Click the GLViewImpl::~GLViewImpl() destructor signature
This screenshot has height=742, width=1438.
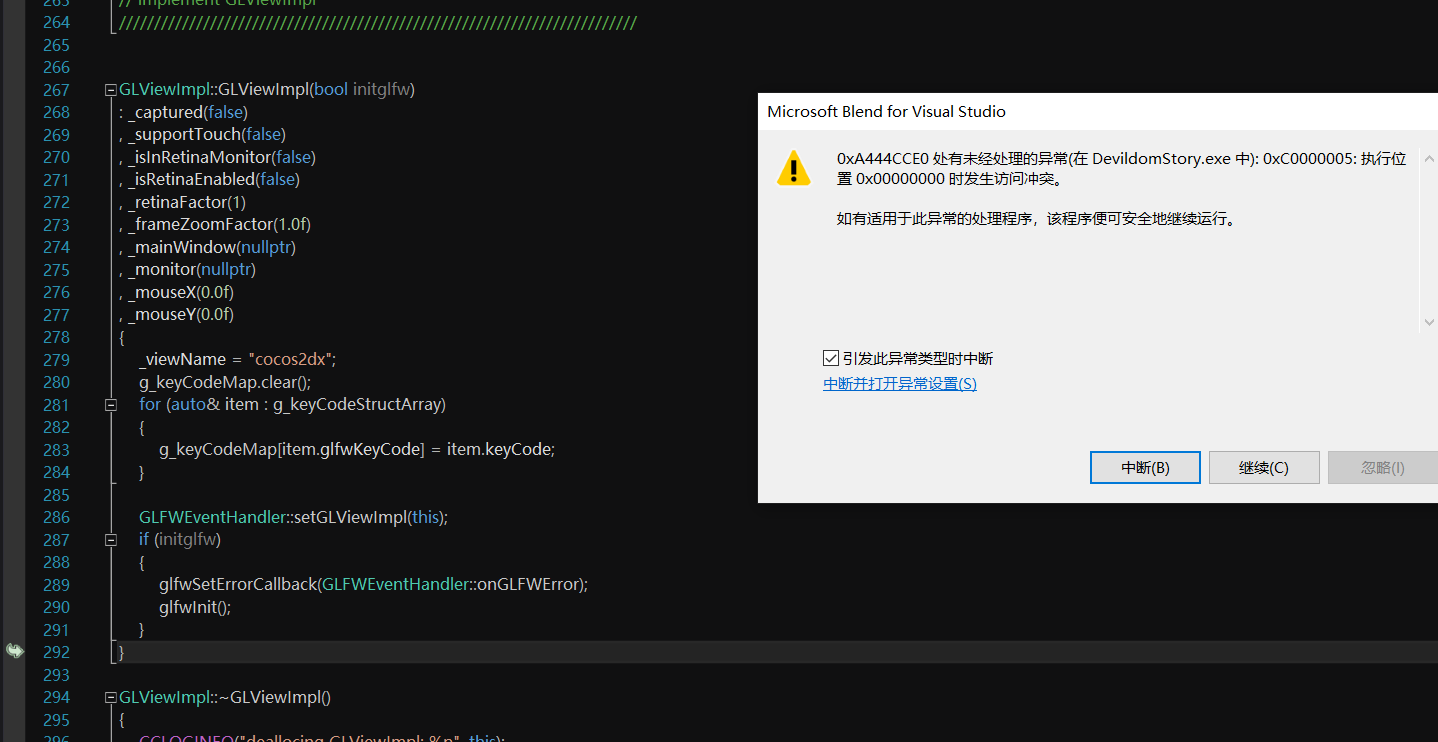pos(225,697)
